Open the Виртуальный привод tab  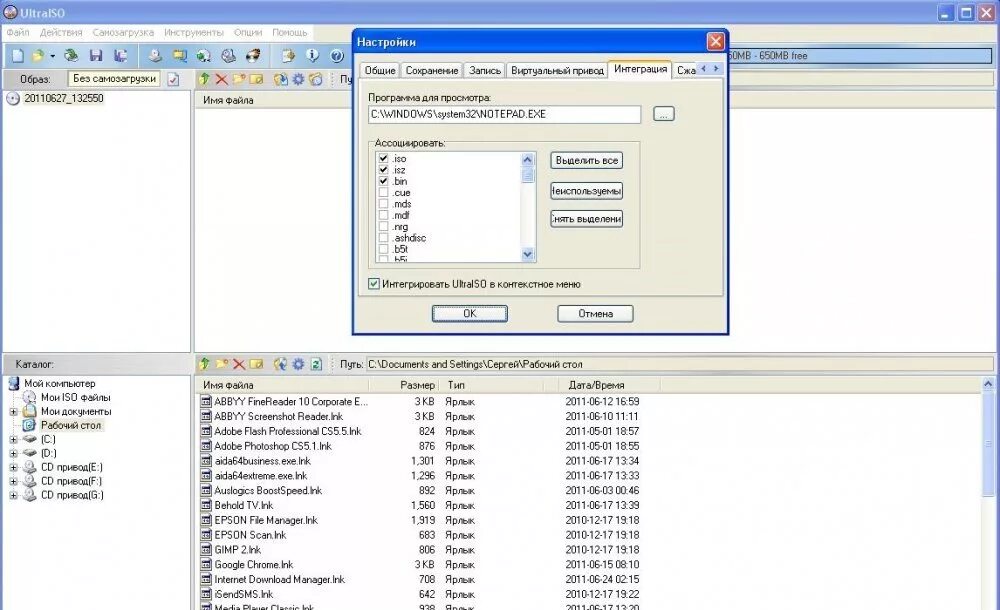tap(557, 70)
